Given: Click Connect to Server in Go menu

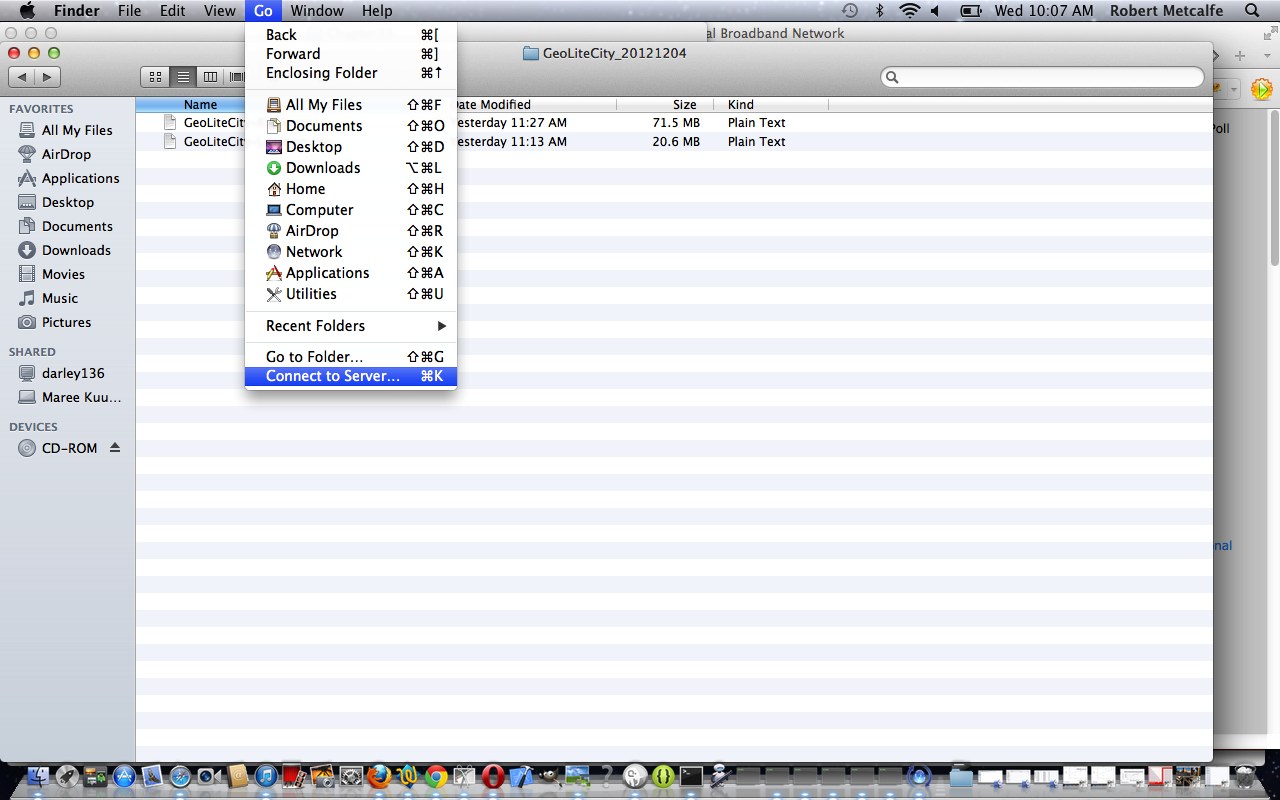Looking at the screenshot, I should tap(332, 377).
